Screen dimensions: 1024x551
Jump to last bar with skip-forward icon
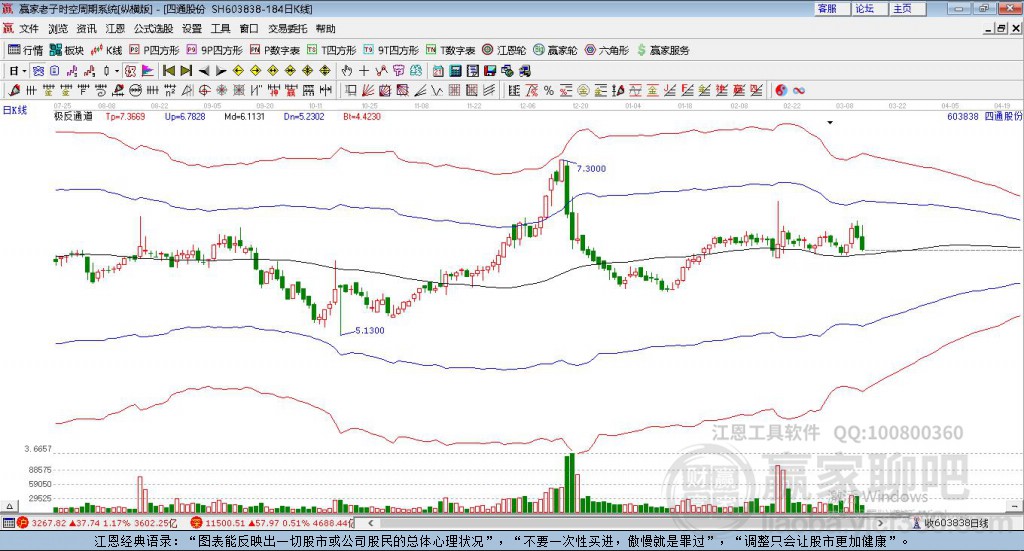click(186, 71)
